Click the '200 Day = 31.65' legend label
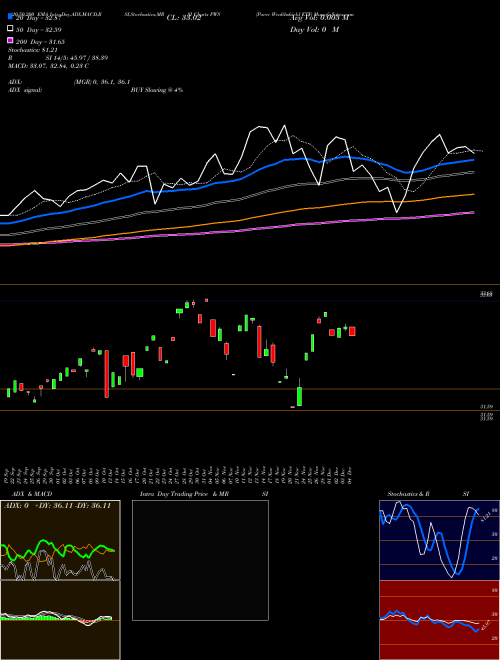 tap(40, 42)
